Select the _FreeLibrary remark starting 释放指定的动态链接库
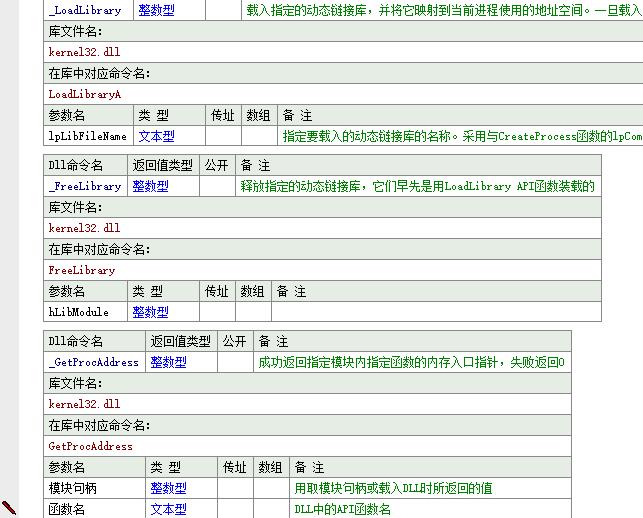 pyautogui.click(x=417, y=186)
